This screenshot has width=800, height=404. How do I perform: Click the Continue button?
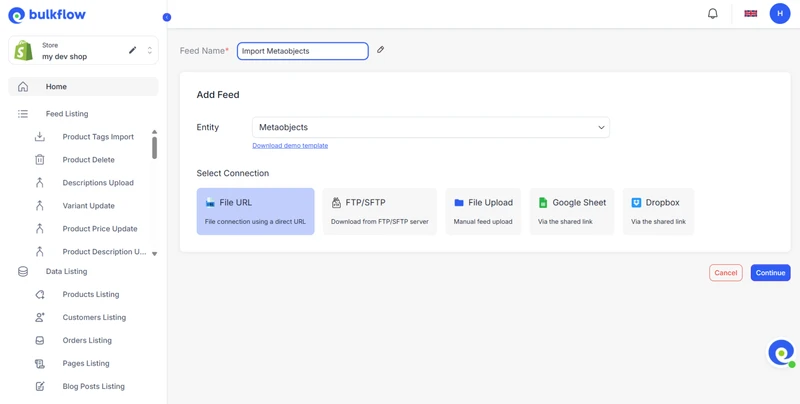pyautogui.click(x=770, y=273)
